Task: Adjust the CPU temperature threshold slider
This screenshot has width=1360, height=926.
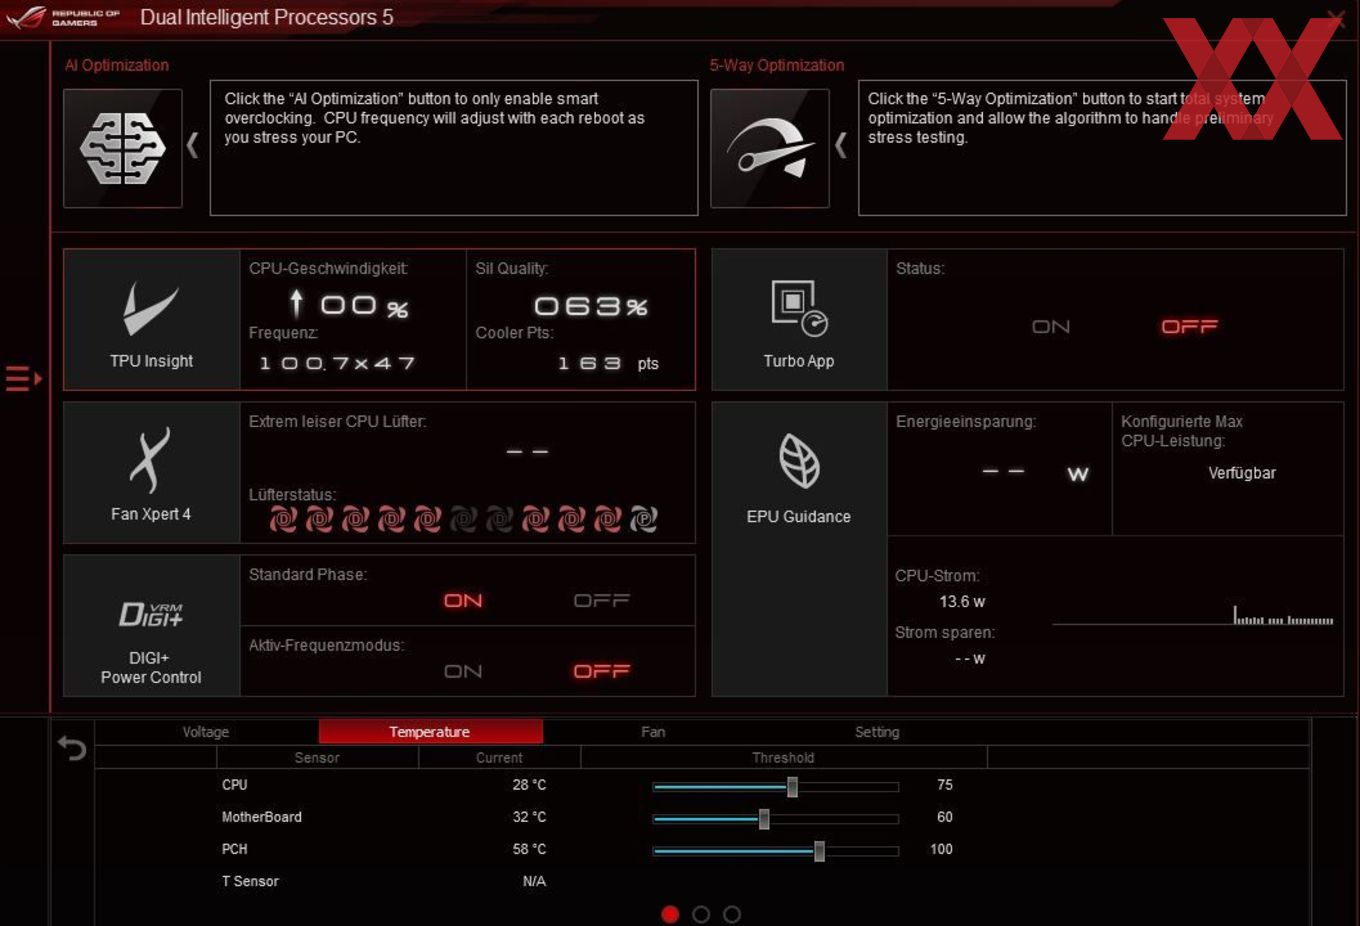Action: click(792, 787)
